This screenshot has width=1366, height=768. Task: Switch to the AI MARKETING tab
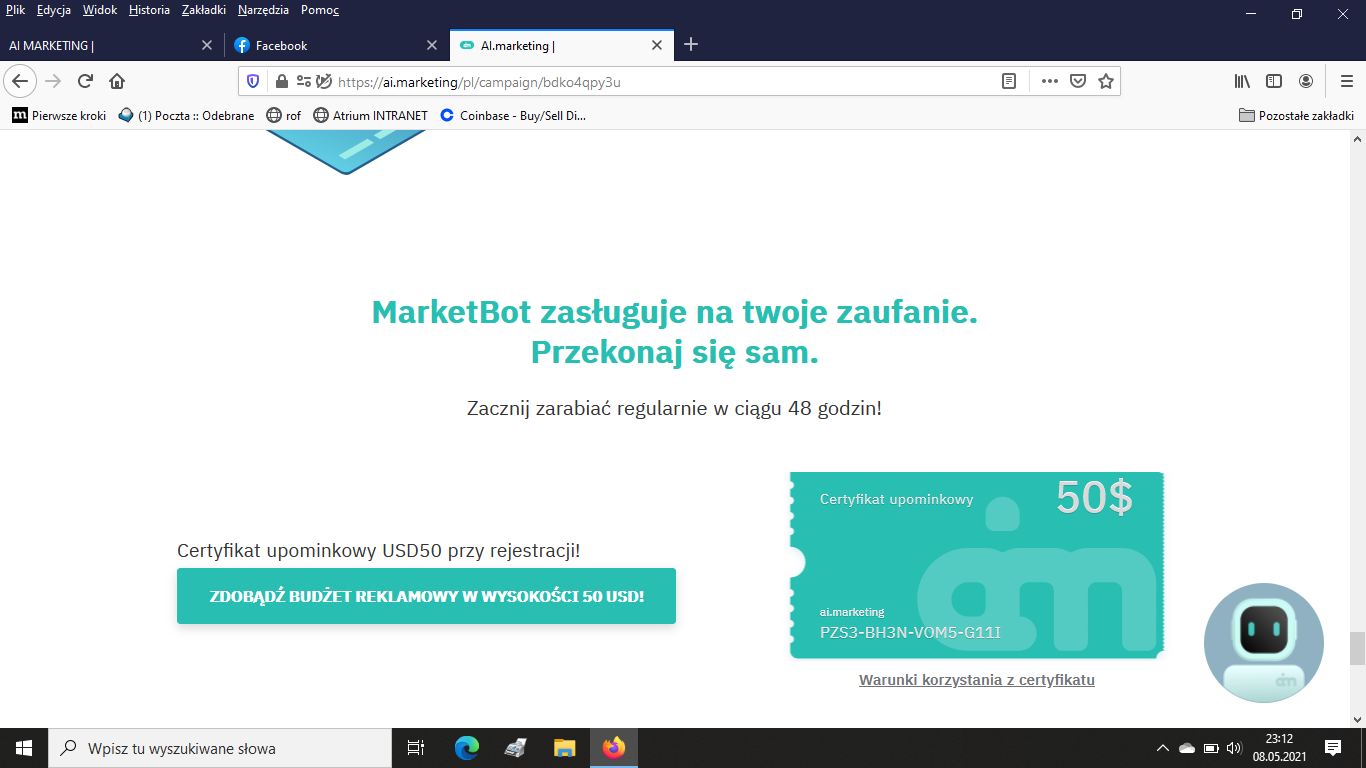pyautogui.click(x=111, y=45)
